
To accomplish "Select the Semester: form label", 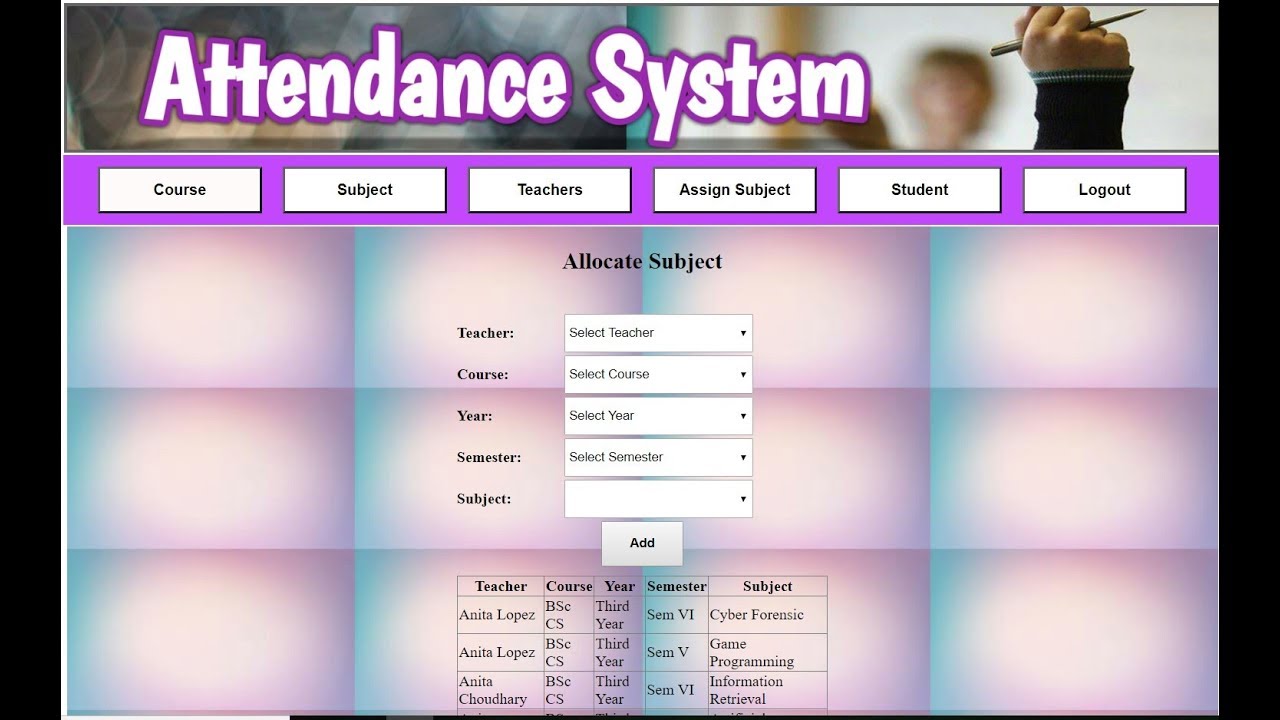I will coord(489,458).
